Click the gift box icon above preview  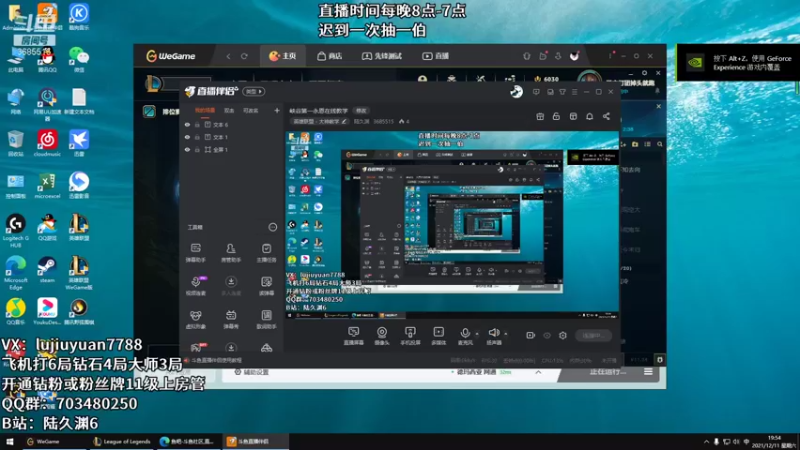(x=540, y=116)
